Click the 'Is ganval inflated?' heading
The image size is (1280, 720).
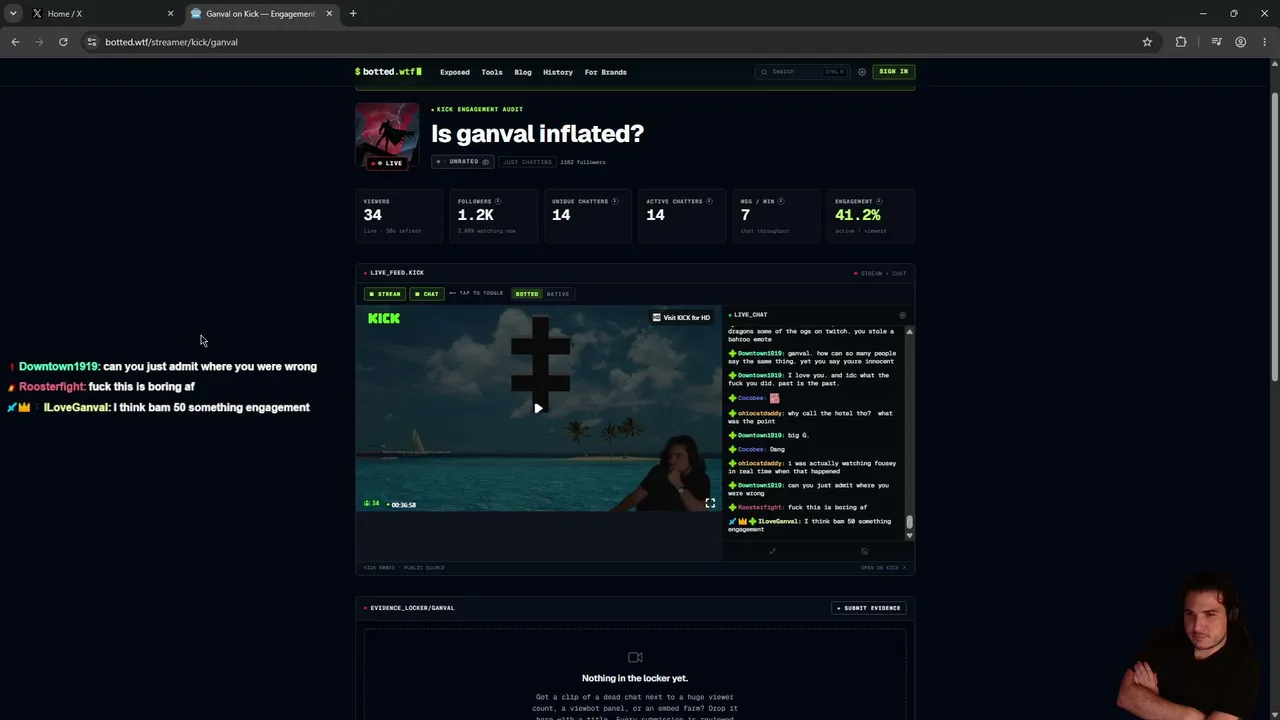click(x=537, y=134)
